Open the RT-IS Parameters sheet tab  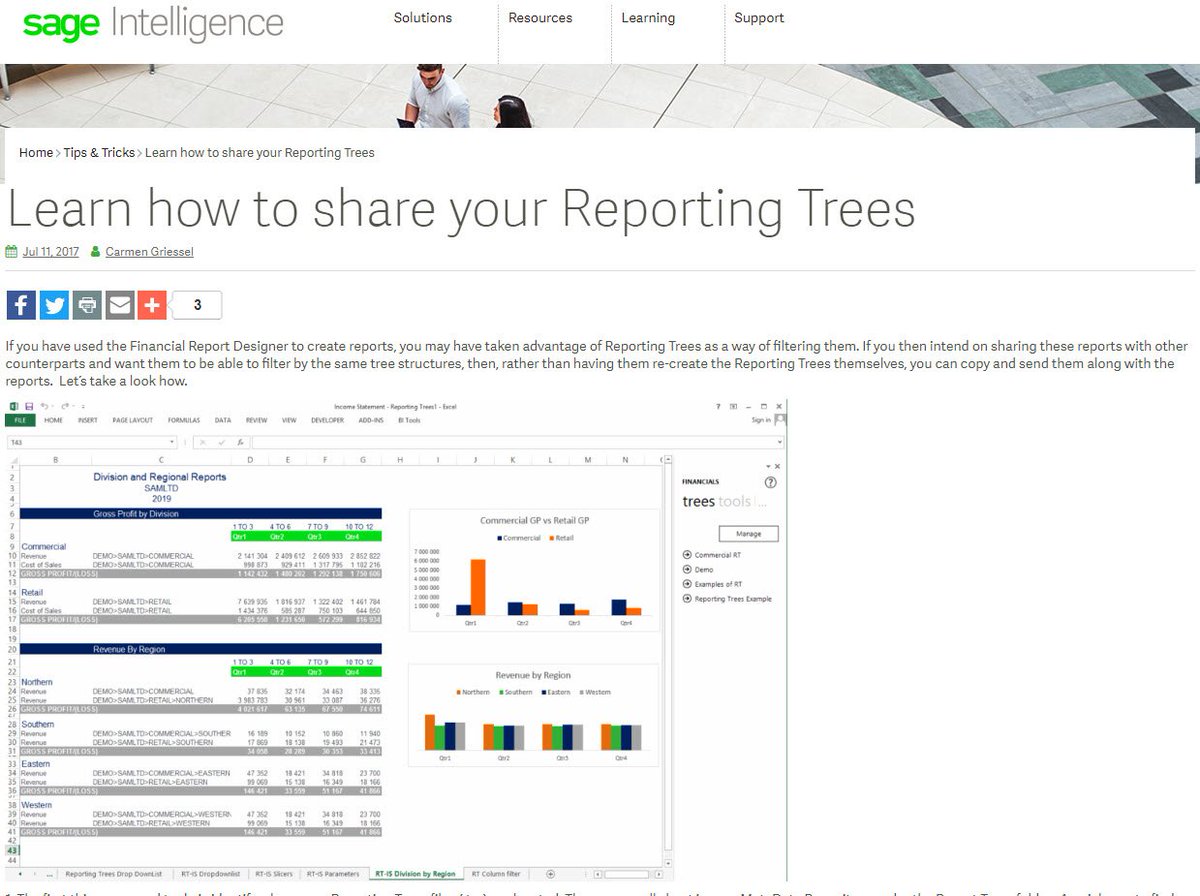coord(332,874)
